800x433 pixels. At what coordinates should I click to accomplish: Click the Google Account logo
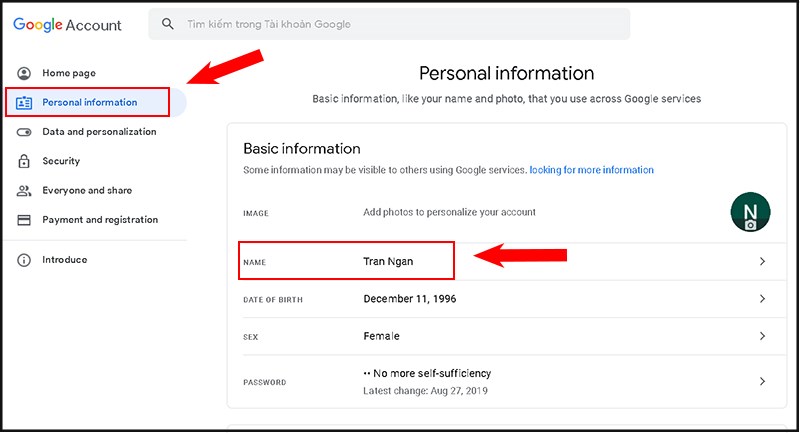[x=67, y=25]
